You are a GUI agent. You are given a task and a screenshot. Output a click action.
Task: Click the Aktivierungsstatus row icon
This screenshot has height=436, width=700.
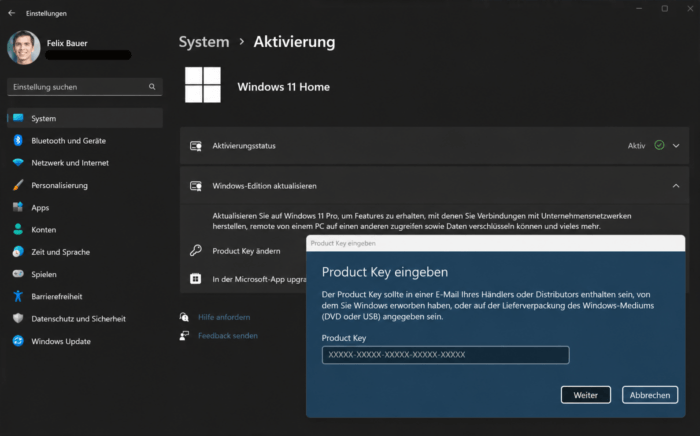[x=196, y=146]
